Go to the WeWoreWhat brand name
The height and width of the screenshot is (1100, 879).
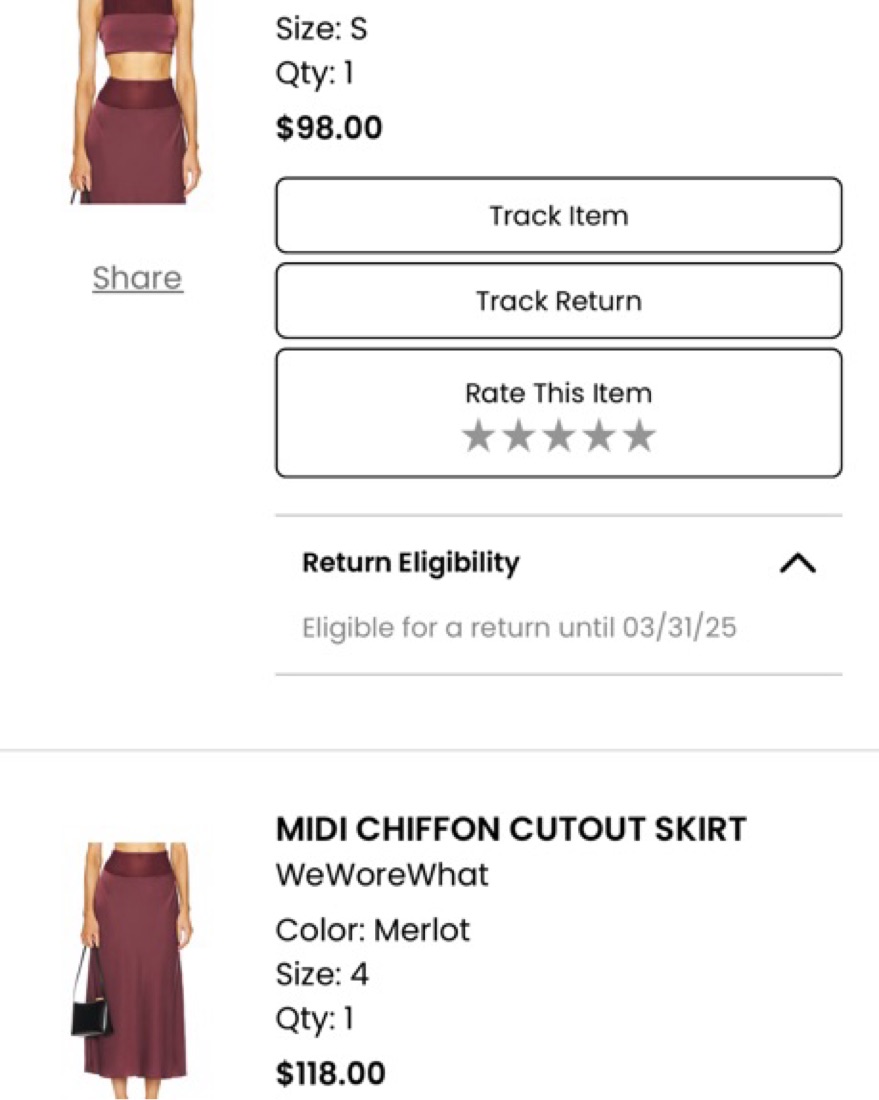point(382,875)
